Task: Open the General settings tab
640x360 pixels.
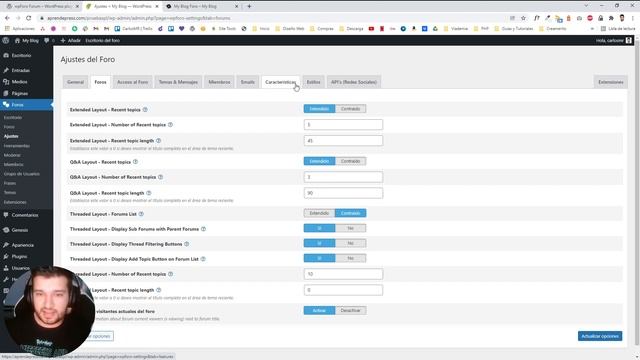Action: click(75, 82)
